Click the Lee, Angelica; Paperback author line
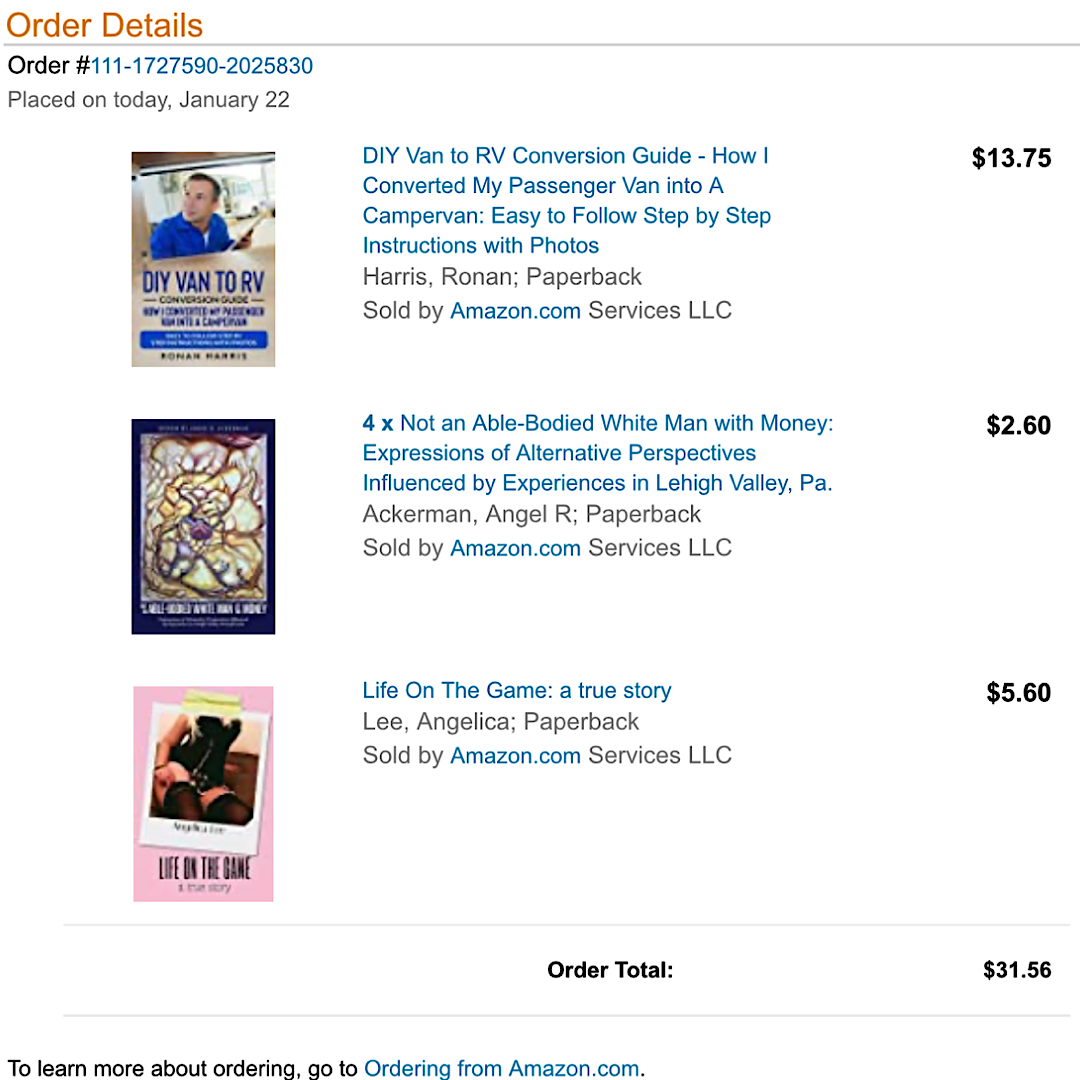Screen dimensions: 1080x1080 (500, 722)
